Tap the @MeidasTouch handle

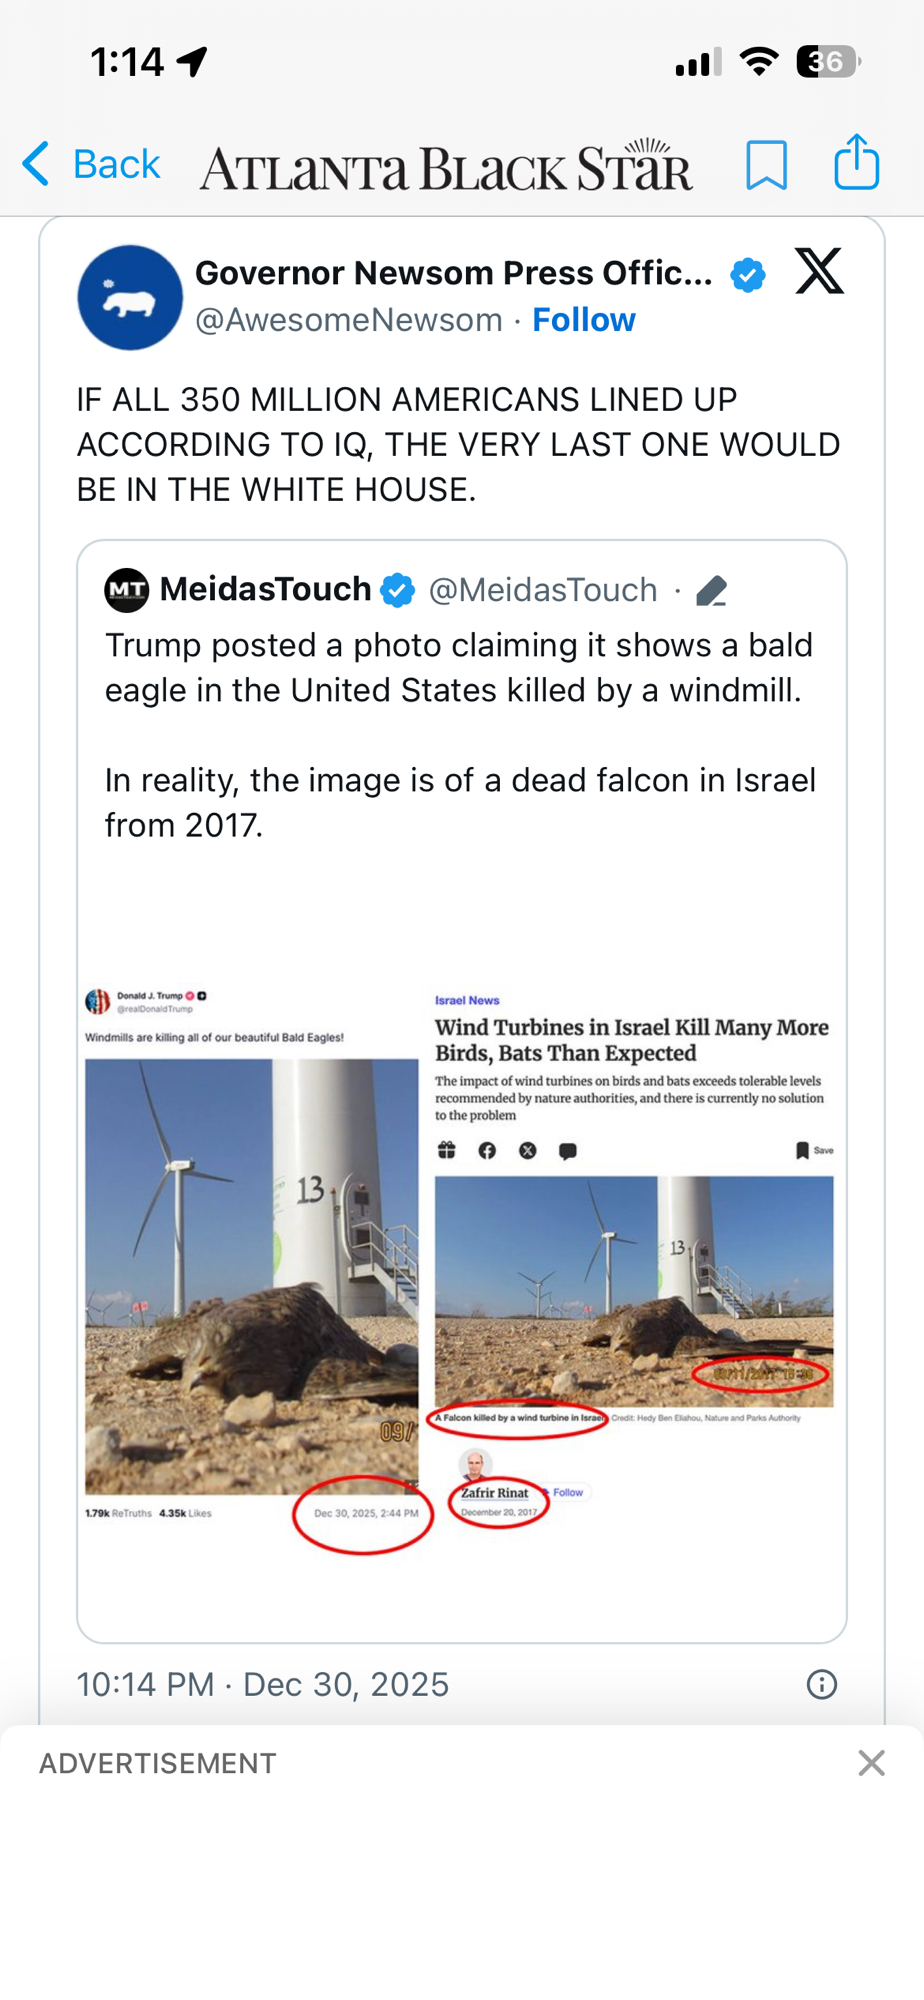click(543, 591)
